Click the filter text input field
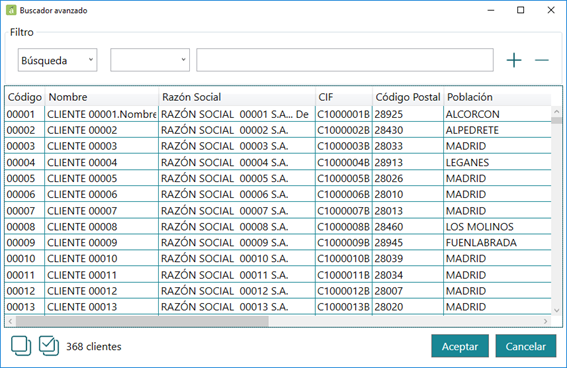The width and height of the screenshot is (567, 368). pyautogui.click(x=345, y=60)
